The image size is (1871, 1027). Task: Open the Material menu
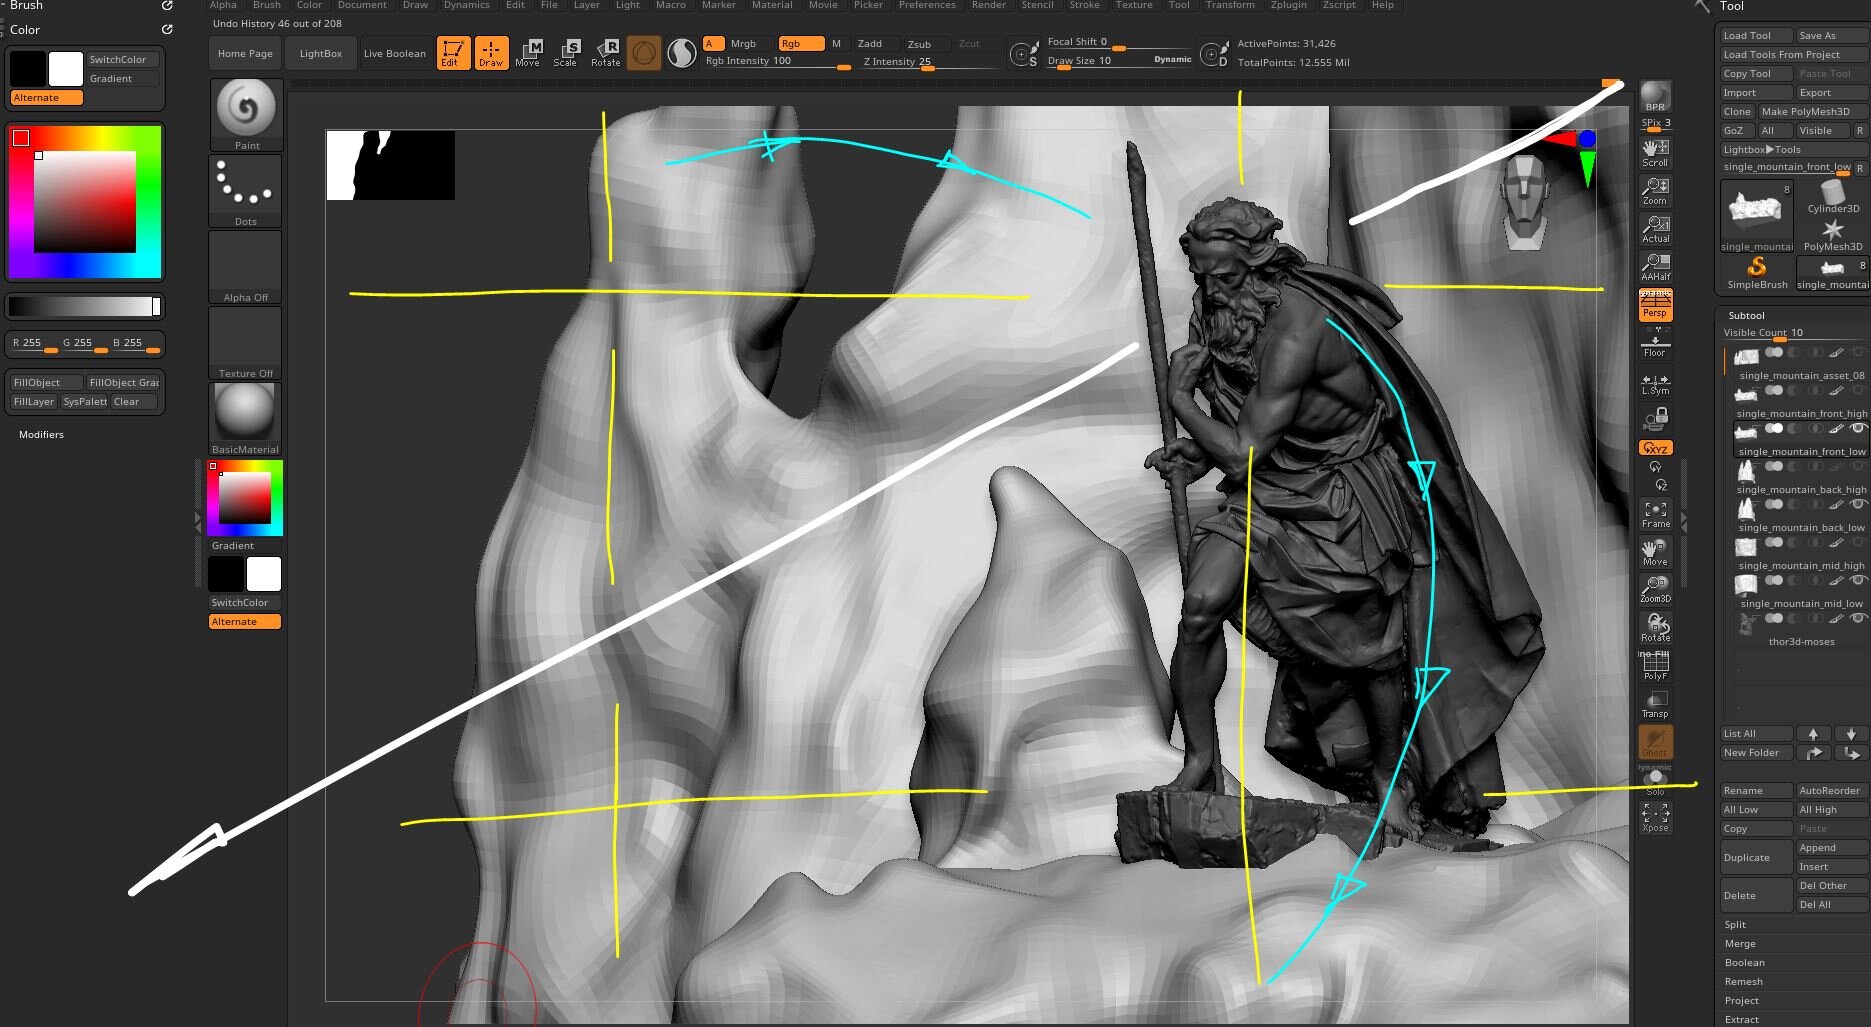coord(772,5)
